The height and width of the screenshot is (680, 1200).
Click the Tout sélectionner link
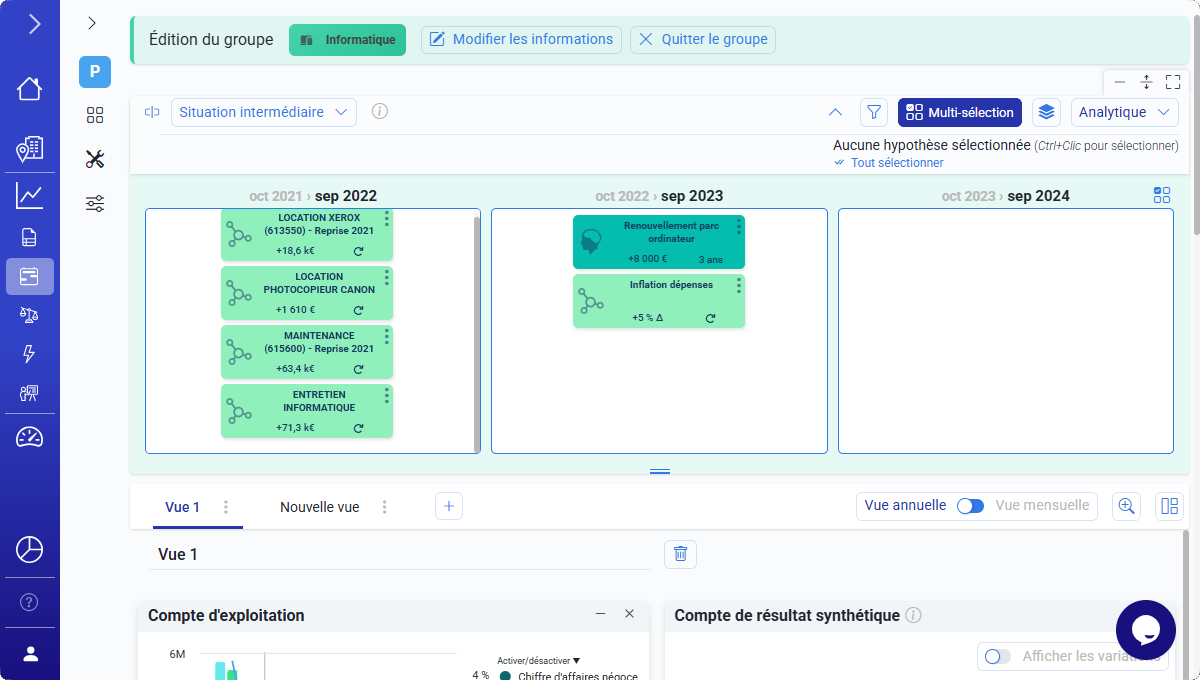pyautogui.click(x=896, y=163)
